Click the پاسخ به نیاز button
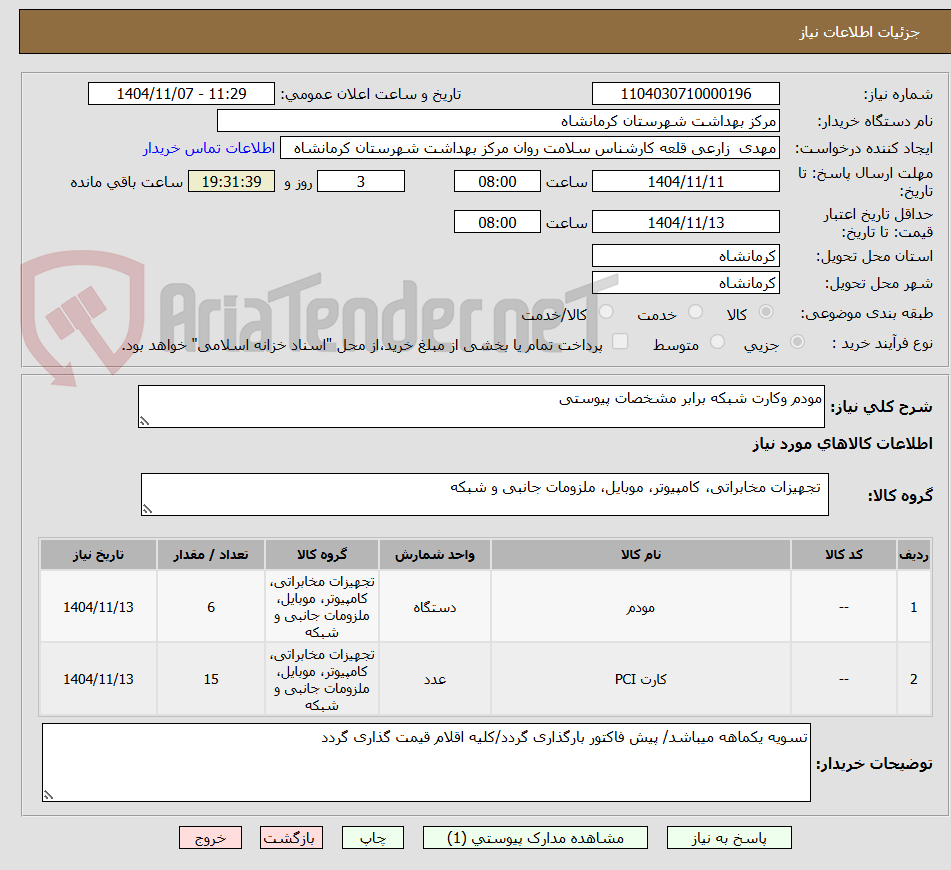 pyautogui.click(x=729, y=838)
